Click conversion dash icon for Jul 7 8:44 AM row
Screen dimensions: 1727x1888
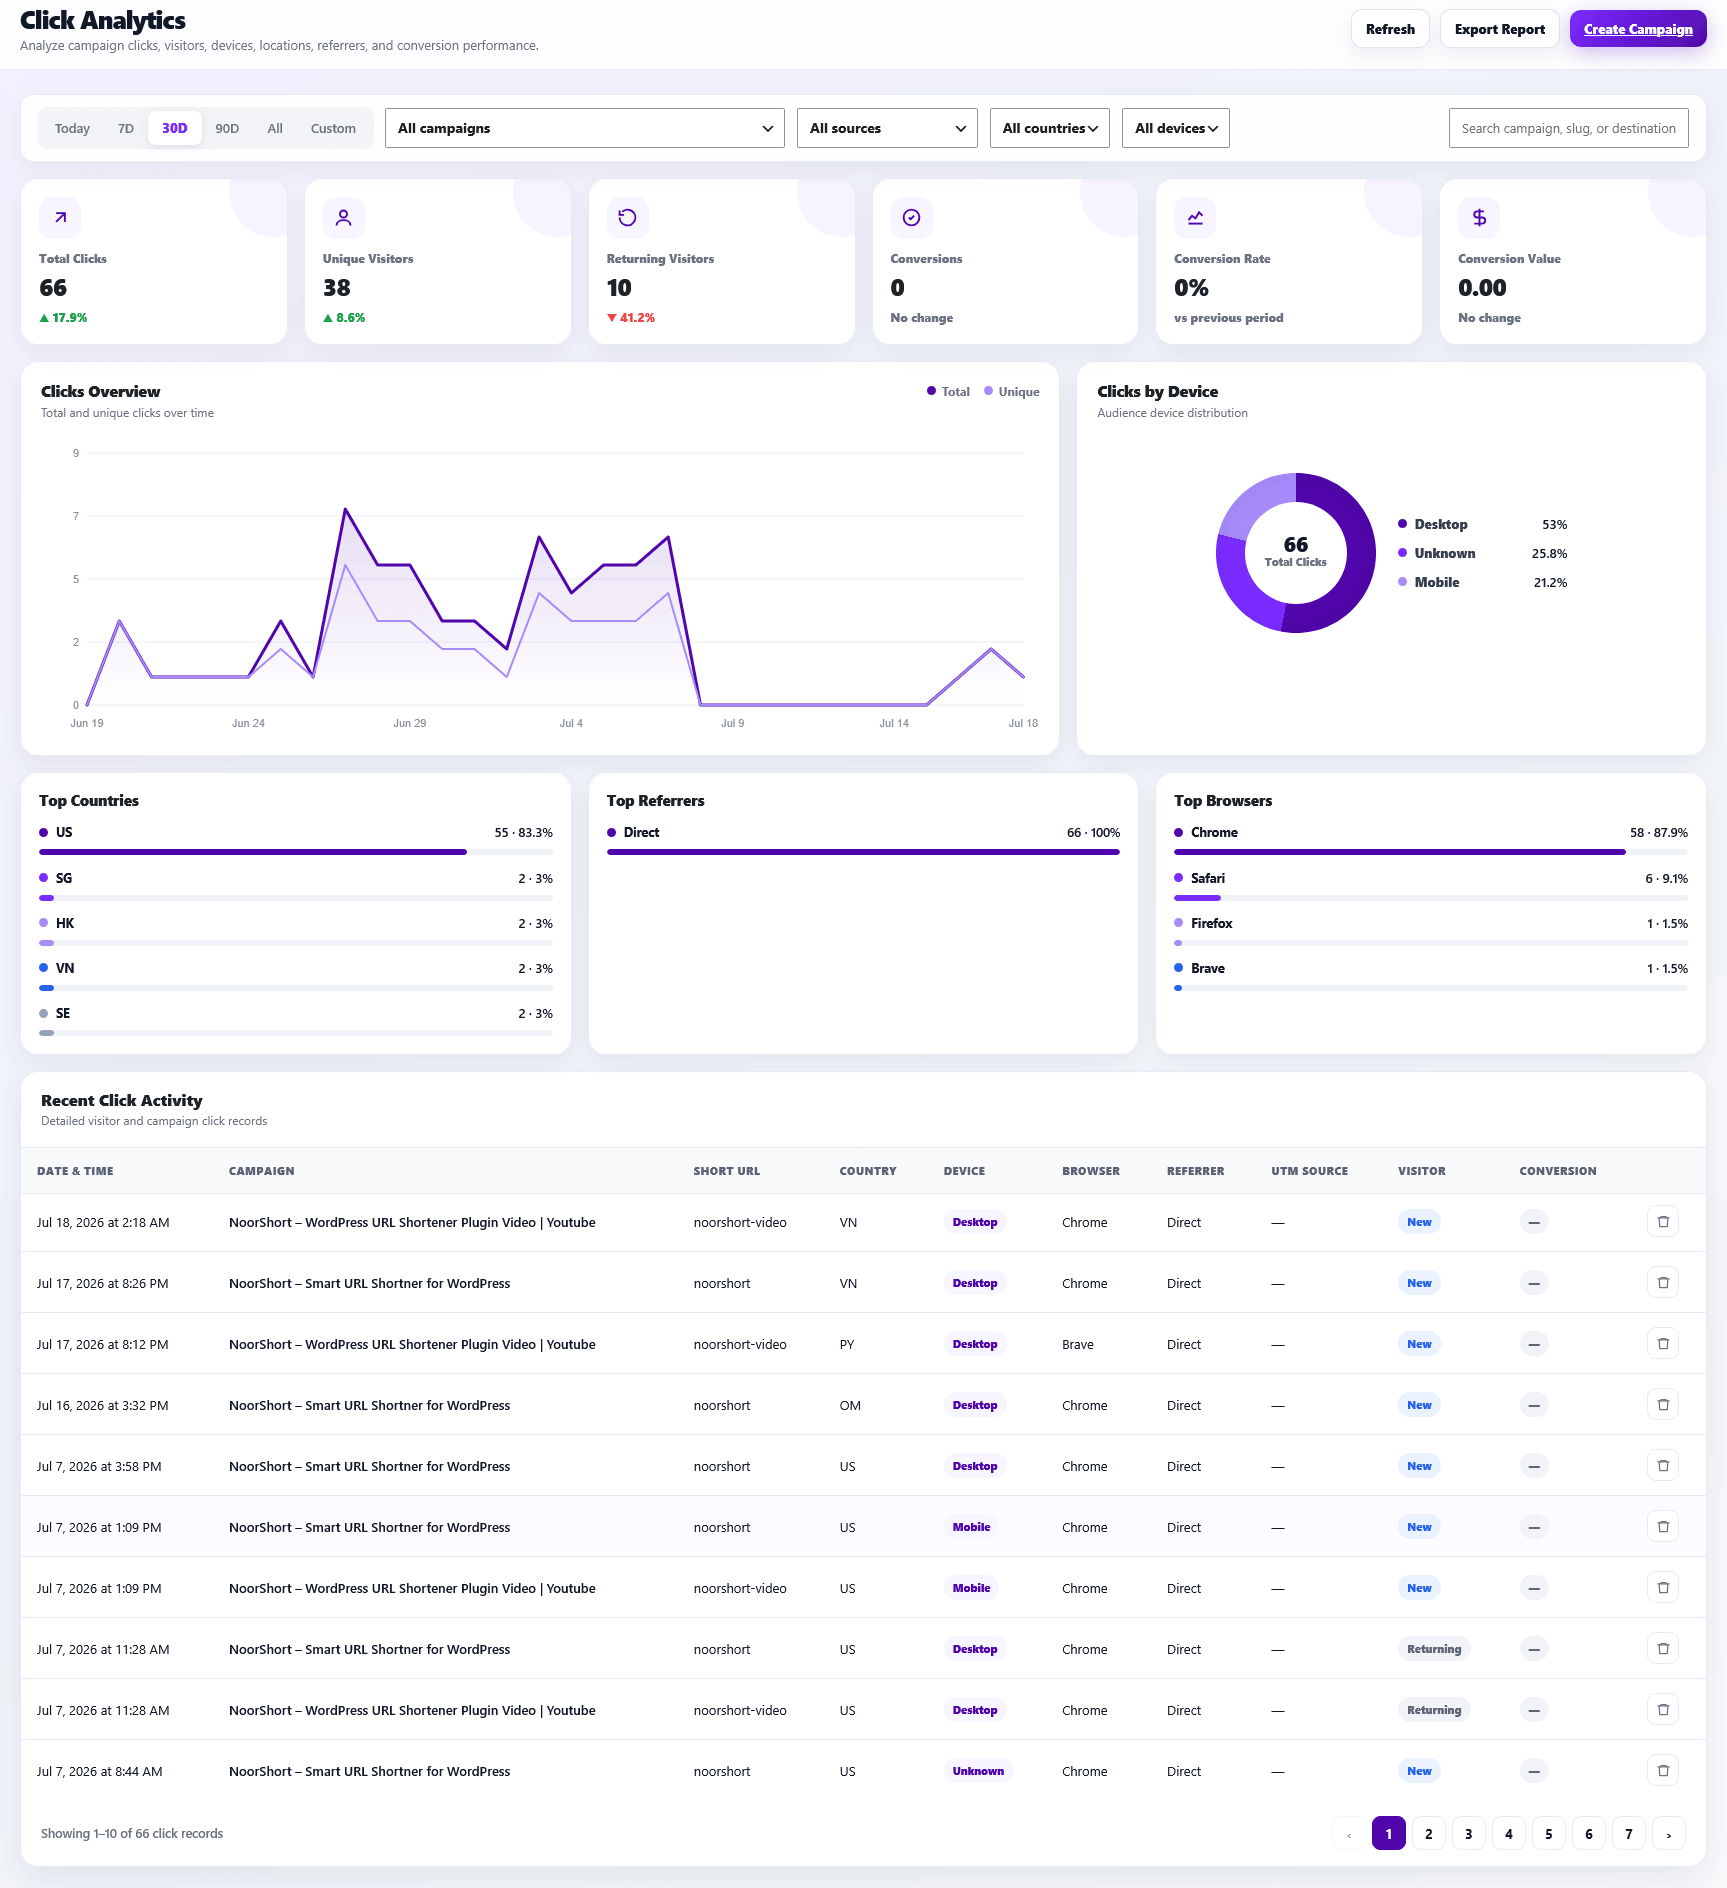click(1534, 1771)
